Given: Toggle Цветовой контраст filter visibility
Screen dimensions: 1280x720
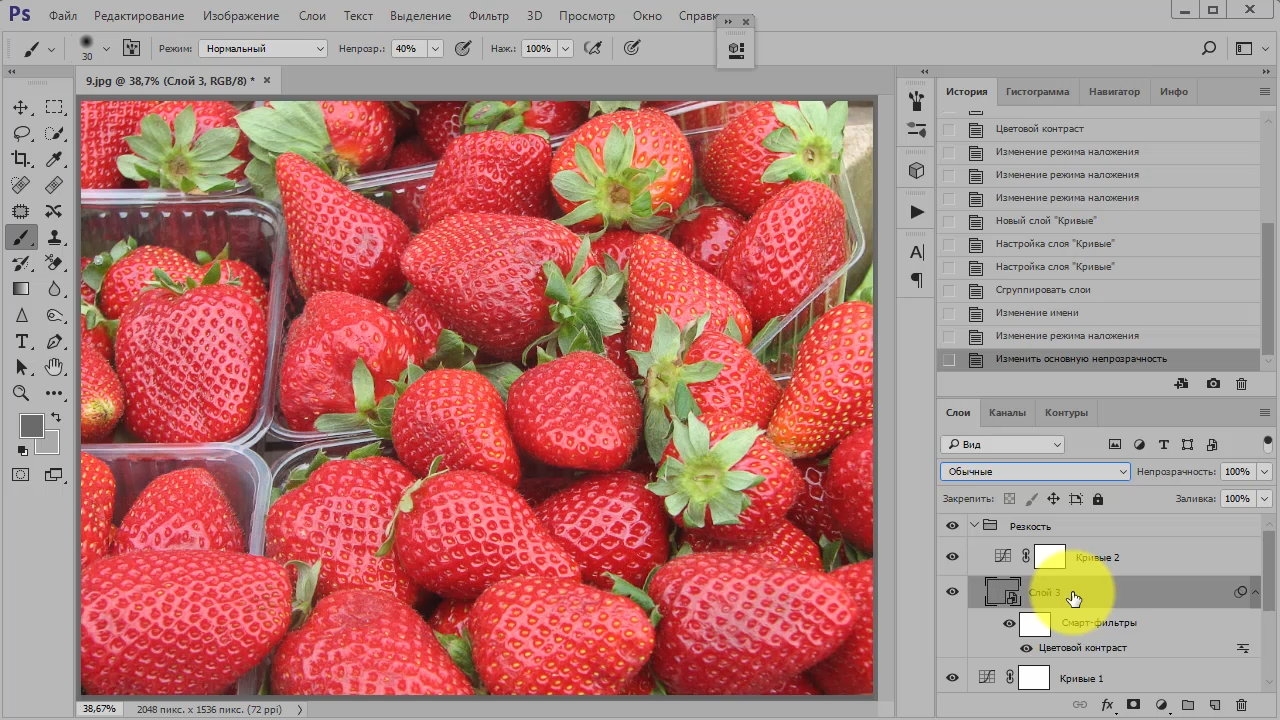Looking at the screenshot, I should (1027, 648).
